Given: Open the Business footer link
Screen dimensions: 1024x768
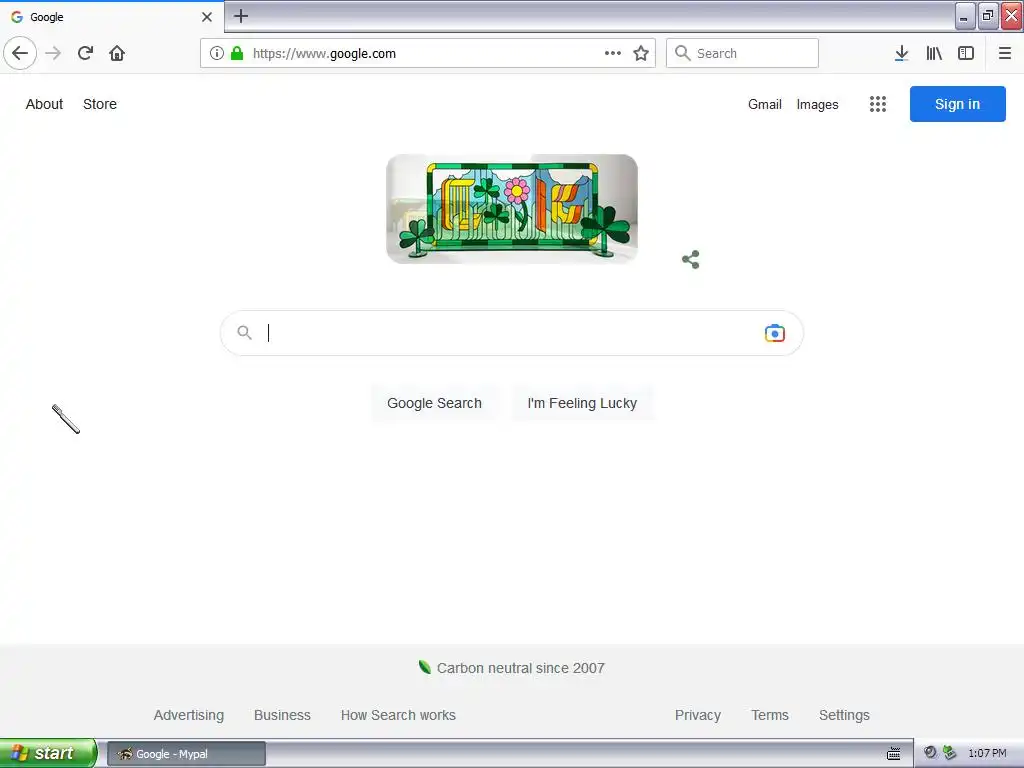Looking at the screenshot, I should point(282,715).
